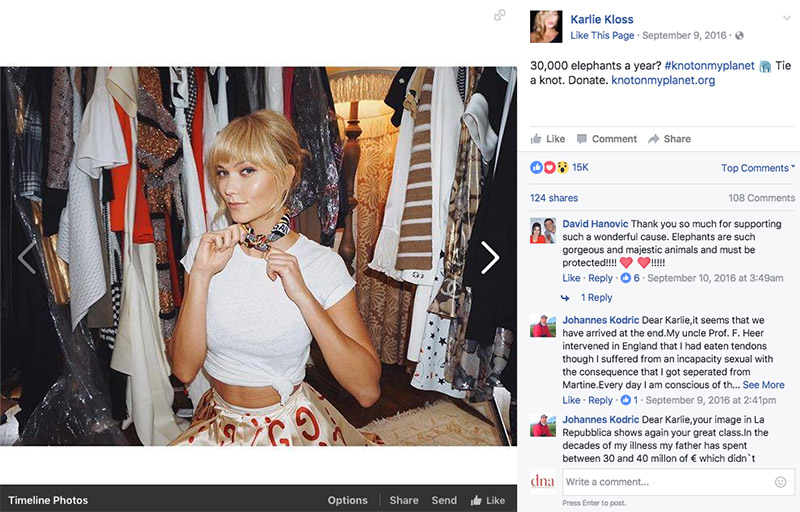
Task: Open the knotonmyplanet.org link
Action: click(663, 81)
